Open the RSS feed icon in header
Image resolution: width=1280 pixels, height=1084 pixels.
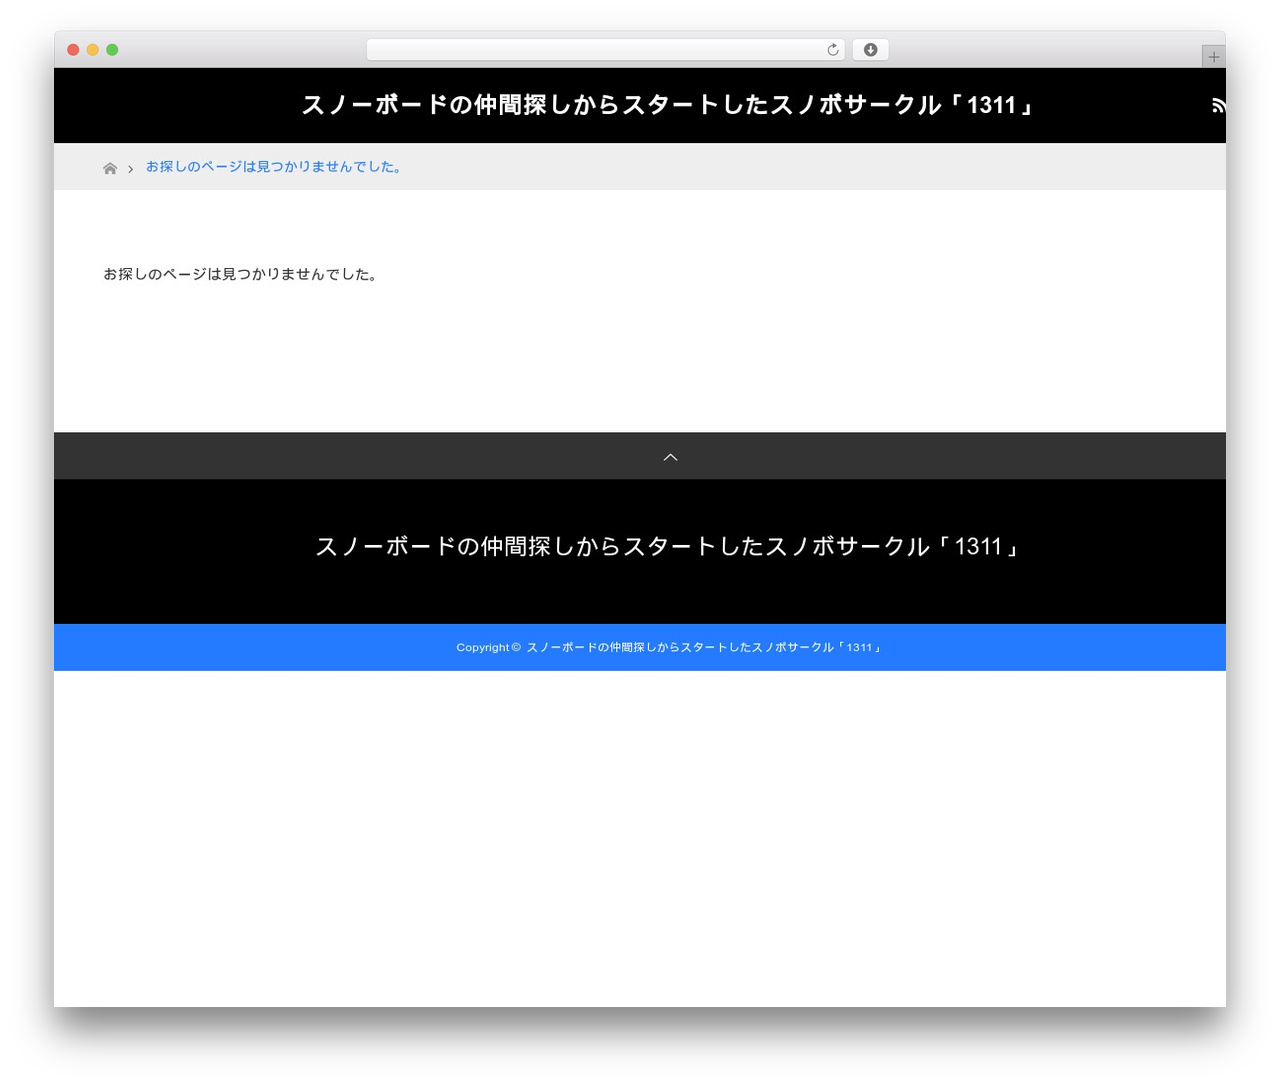click(x=1218, y=105)
